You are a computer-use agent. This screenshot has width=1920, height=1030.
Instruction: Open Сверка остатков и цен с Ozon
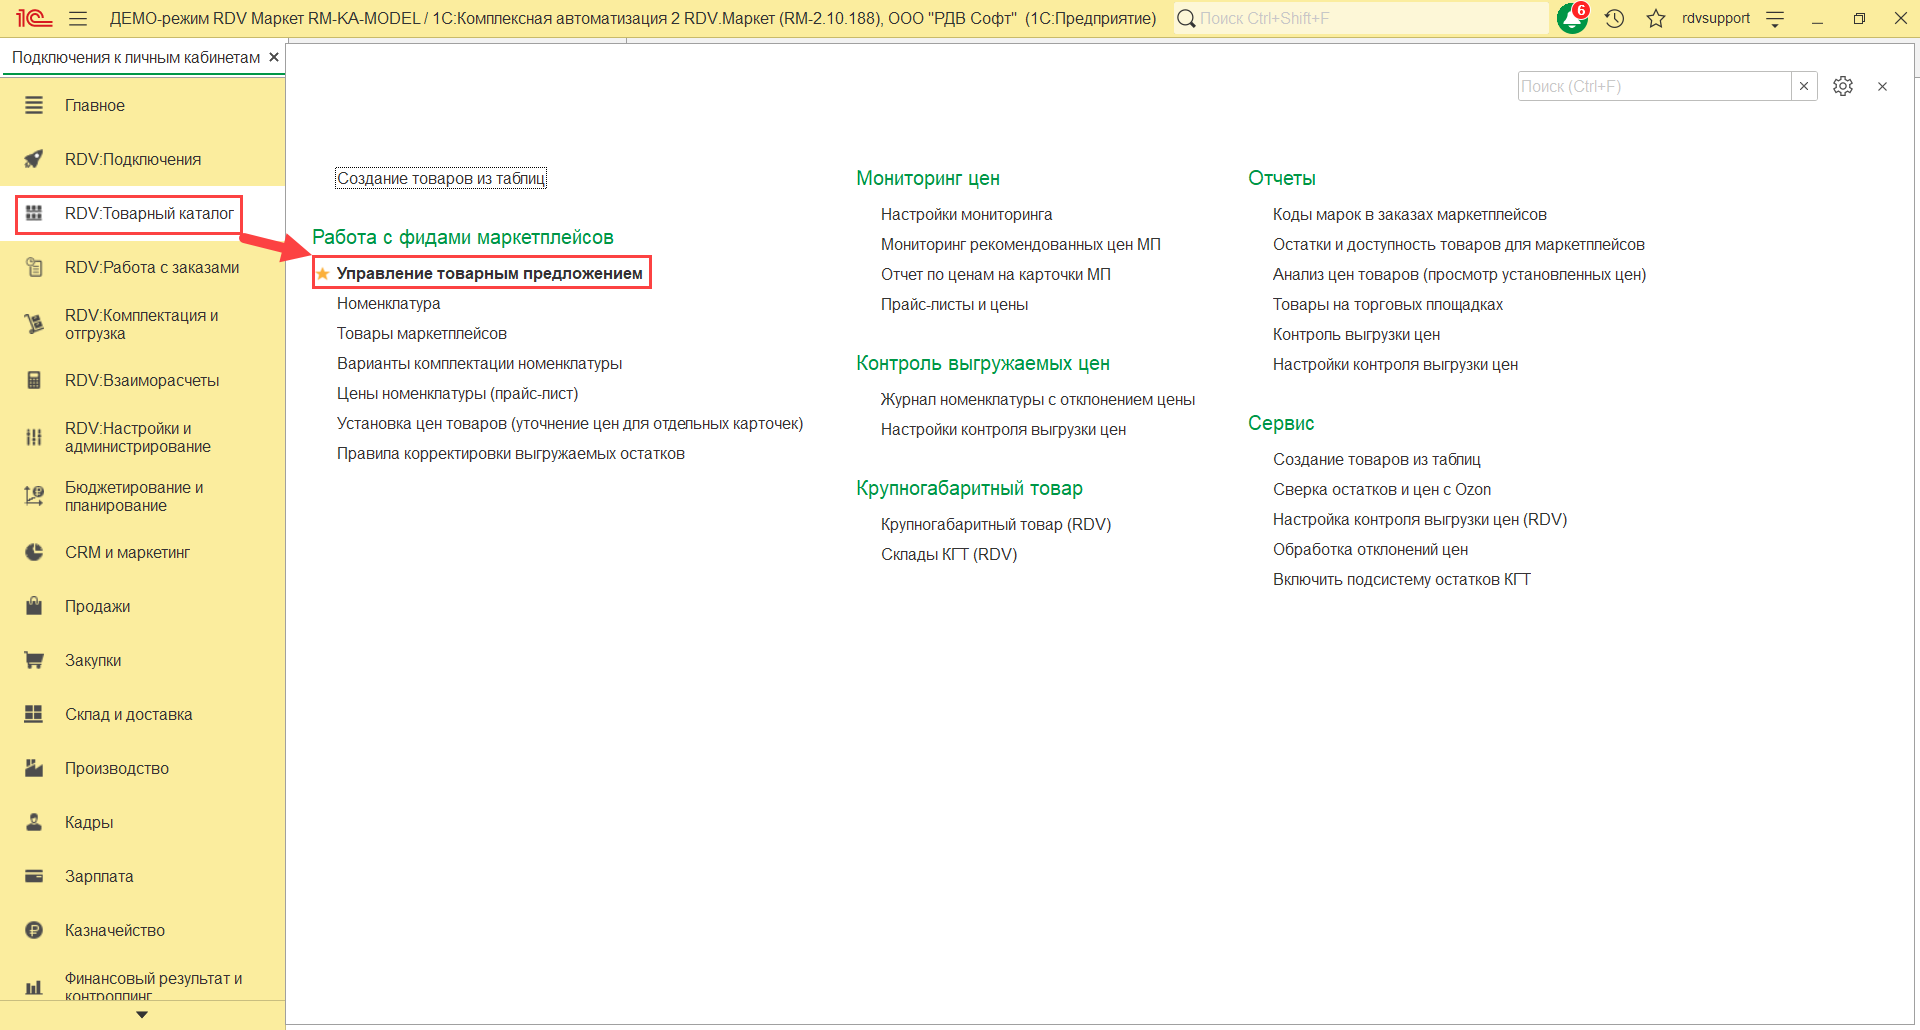point(1381,489)
